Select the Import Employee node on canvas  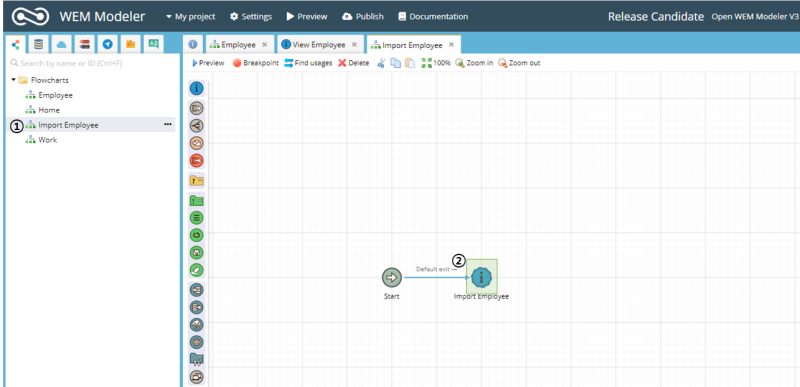pyautogui.click(x=481, y=277)
